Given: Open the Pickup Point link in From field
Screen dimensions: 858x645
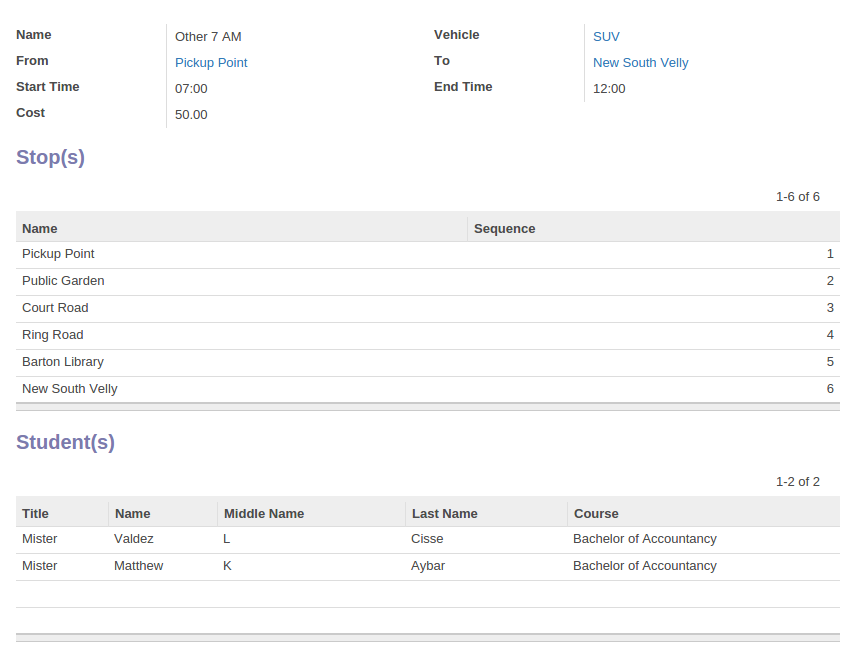Looking at the screenshot, I should (x=211, y=63).
